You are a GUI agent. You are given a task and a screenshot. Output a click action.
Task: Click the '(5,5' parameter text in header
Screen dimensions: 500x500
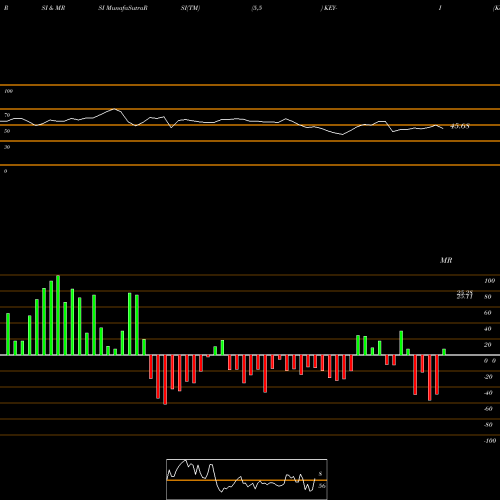(257, 8)
